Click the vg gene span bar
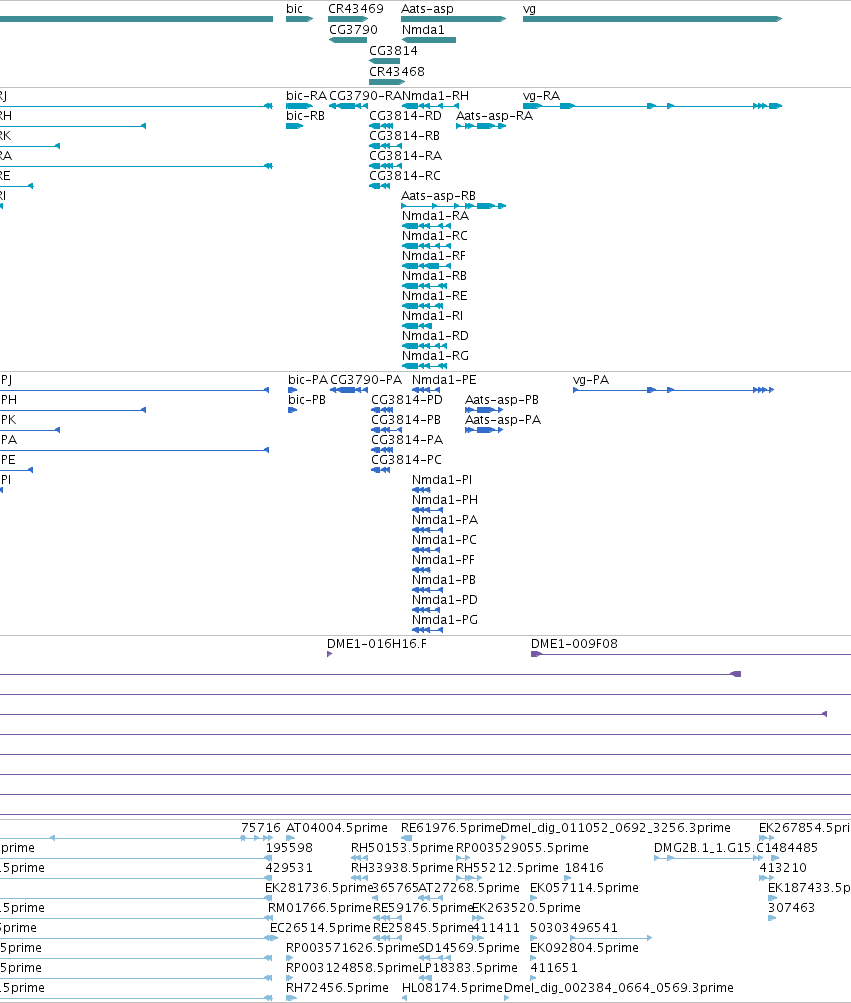The height and width of the screenshot is (1003, 851). [652, 19]
